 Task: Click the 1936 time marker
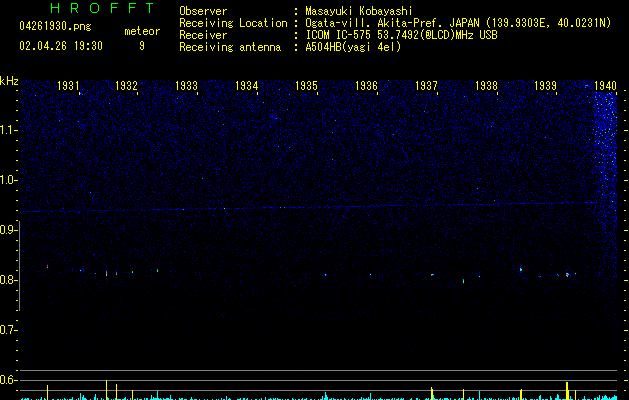tap(366, 86)
